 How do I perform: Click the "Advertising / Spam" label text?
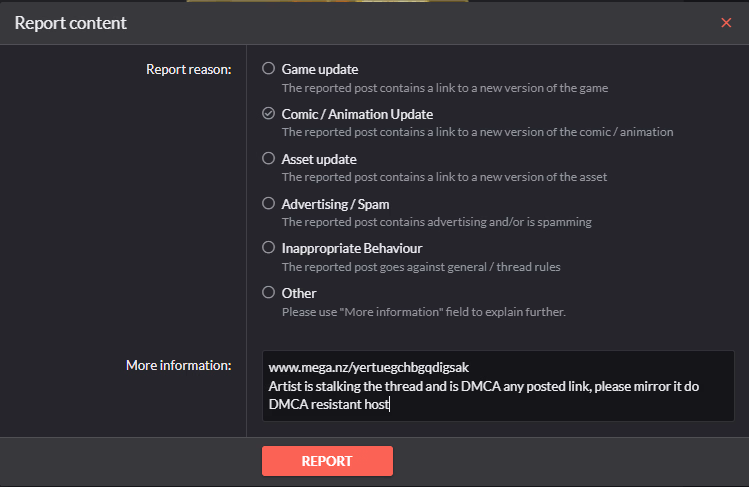[338, 204]
